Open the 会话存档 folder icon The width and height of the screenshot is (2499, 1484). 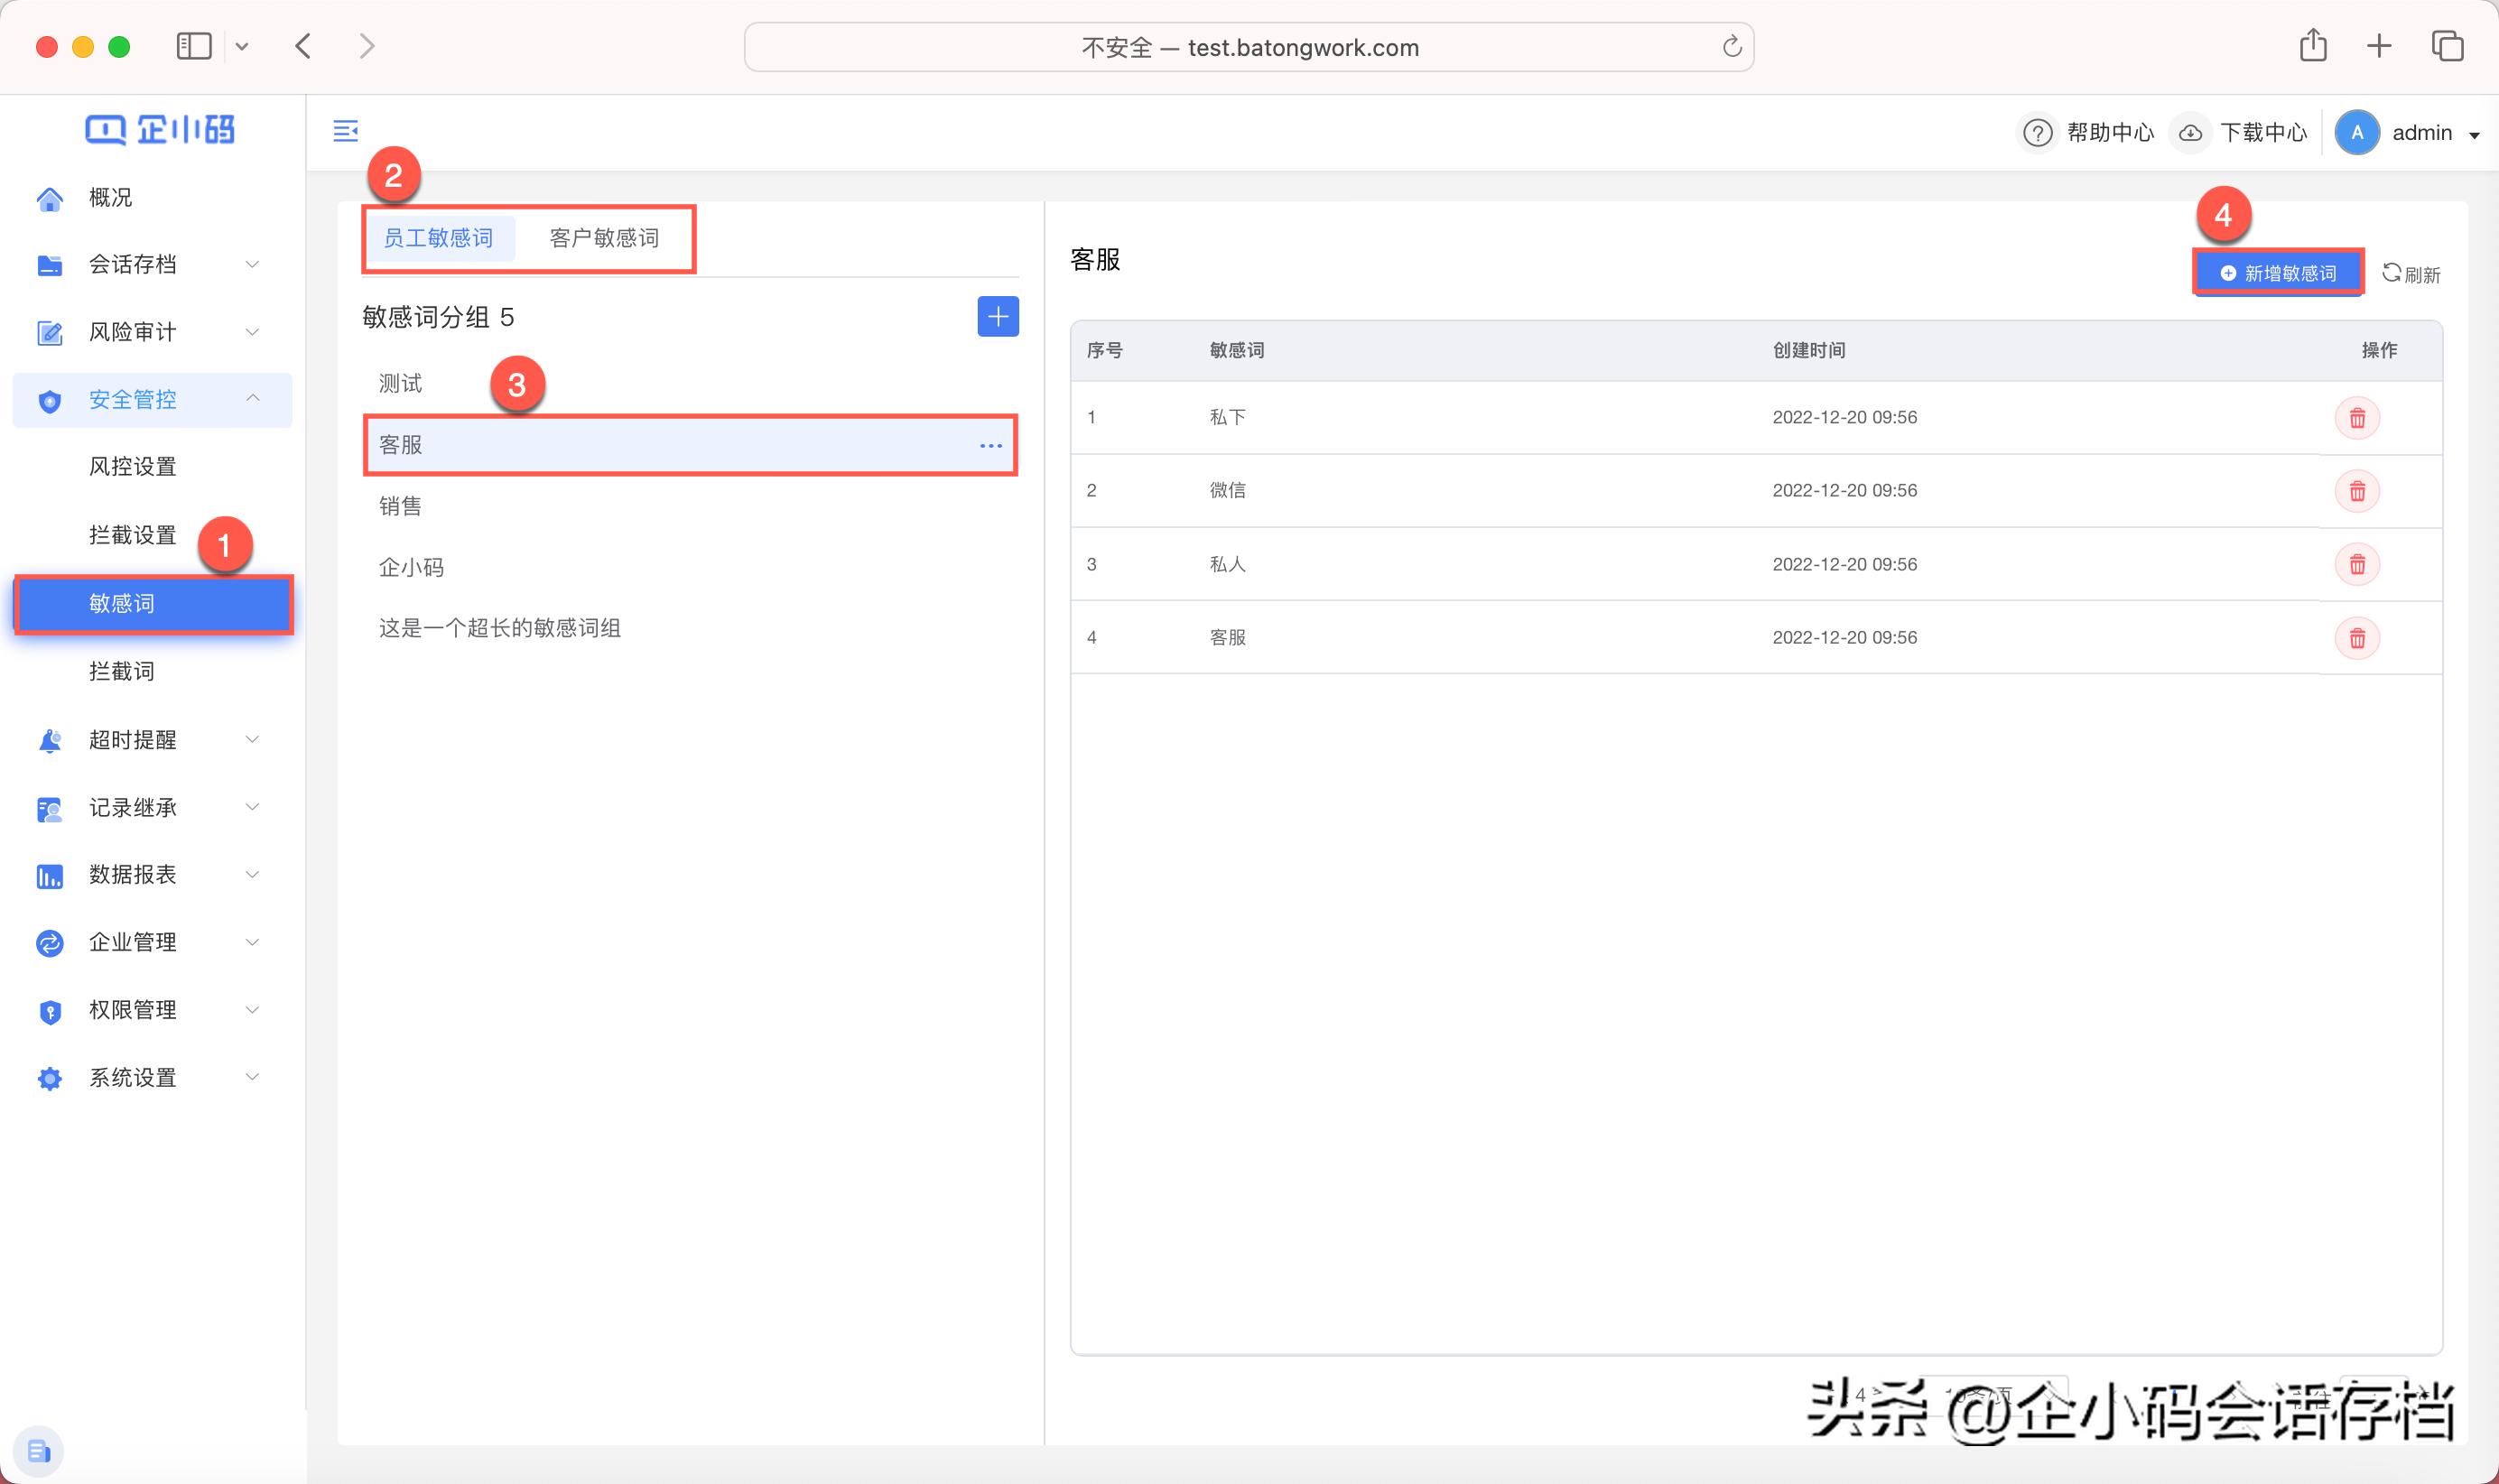point(50,264)
